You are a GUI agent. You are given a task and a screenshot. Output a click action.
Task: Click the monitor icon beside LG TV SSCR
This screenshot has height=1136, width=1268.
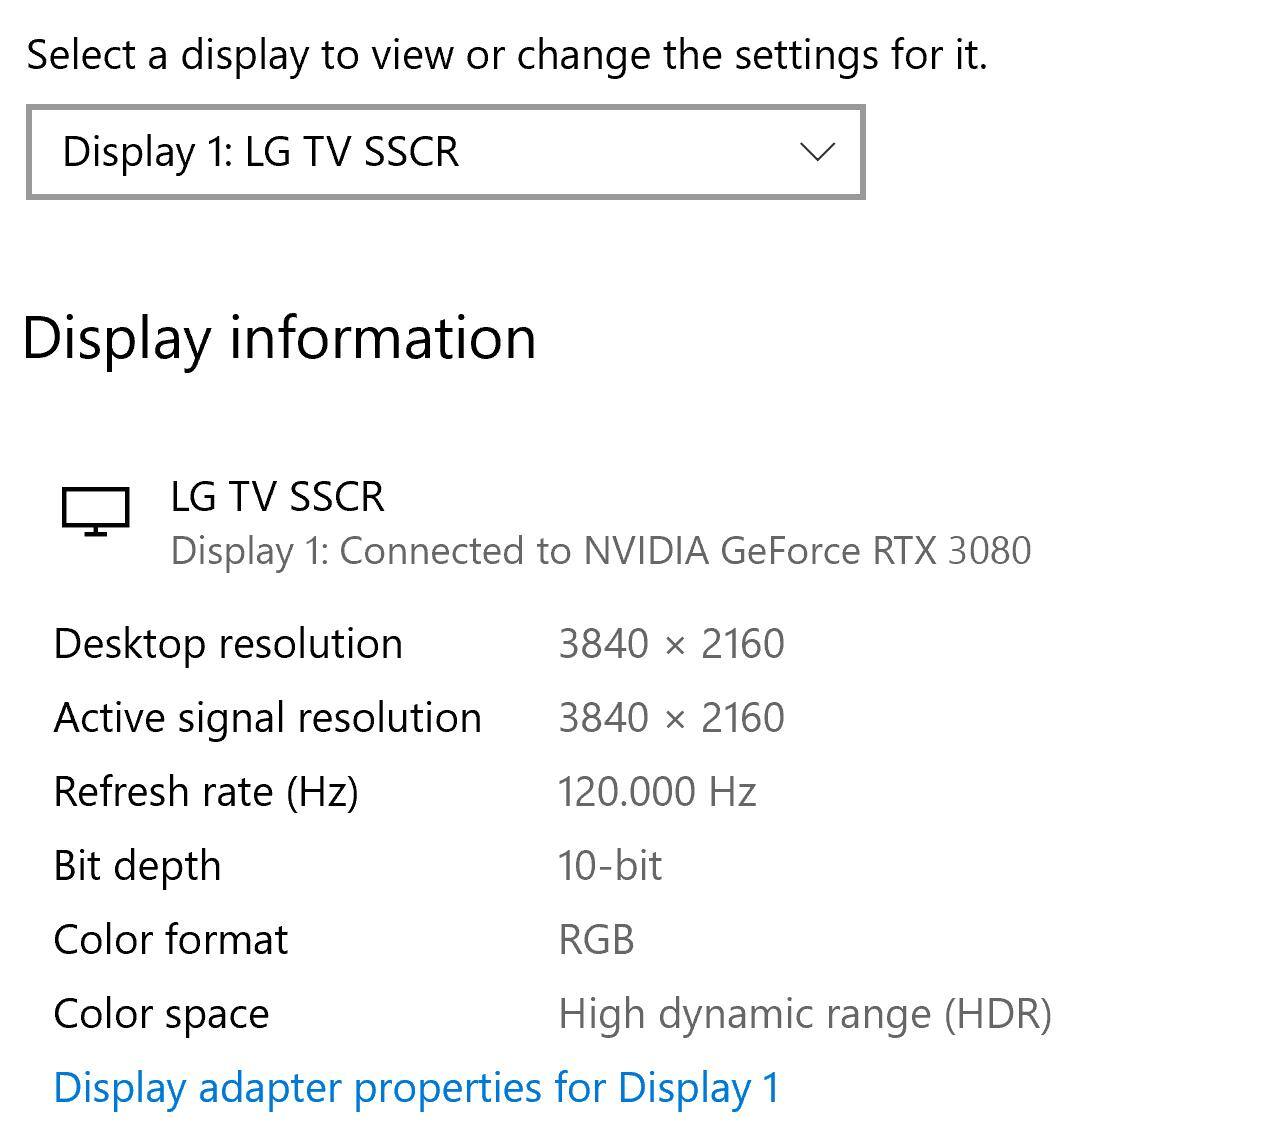95,511
